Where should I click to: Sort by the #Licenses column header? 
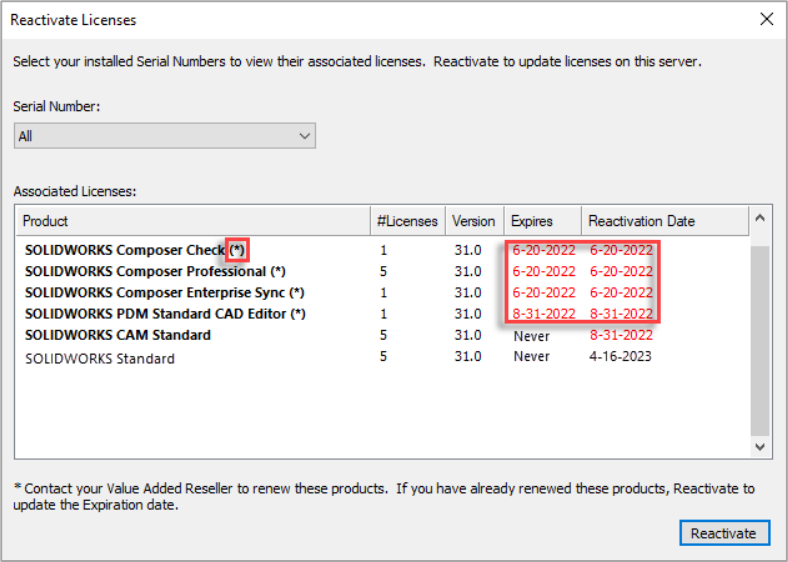pyautogui.click(x=406, y=221)
